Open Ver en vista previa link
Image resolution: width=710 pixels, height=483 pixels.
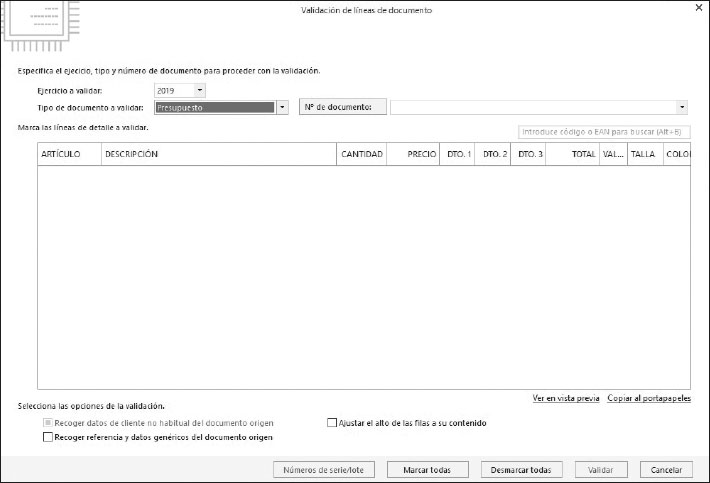(566, 398)
